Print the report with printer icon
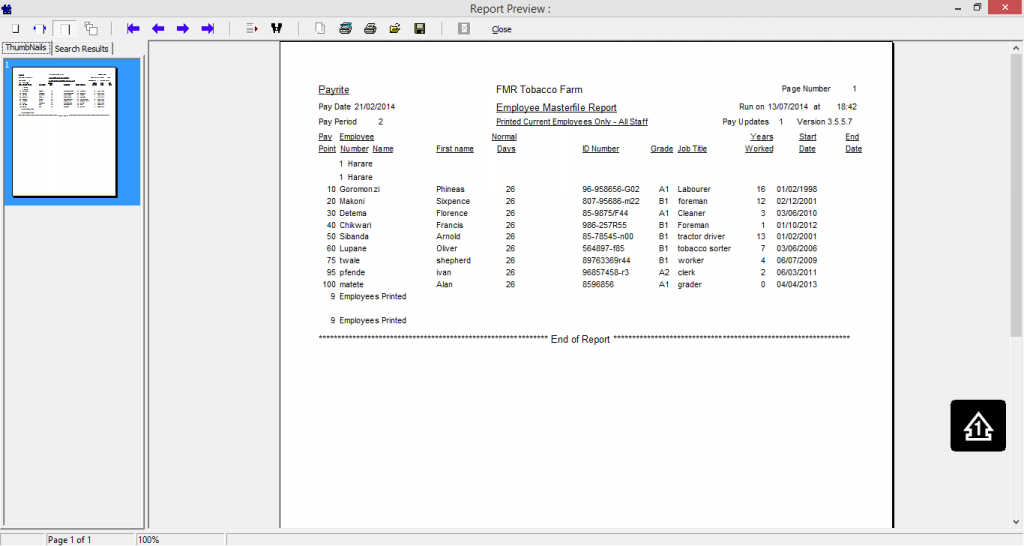 [370, 29]
